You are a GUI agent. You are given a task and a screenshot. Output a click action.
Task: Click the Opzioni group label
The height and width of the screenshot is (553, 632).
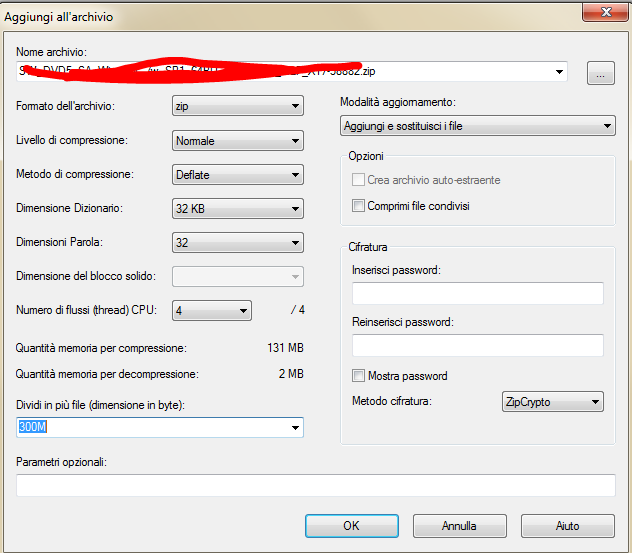click(x=366, y=156)
